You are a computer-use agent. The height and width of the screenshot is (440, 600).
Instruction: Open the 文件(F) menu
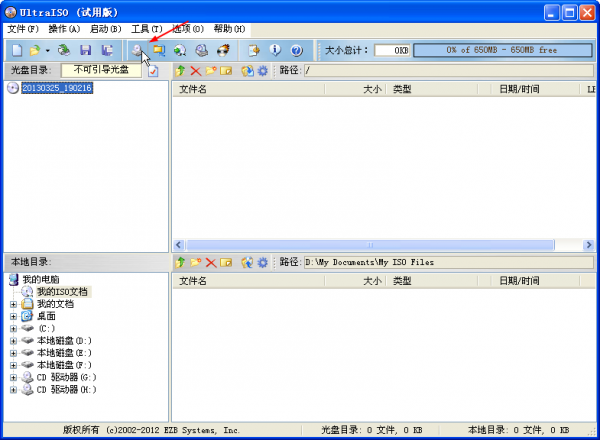point(23,29)
